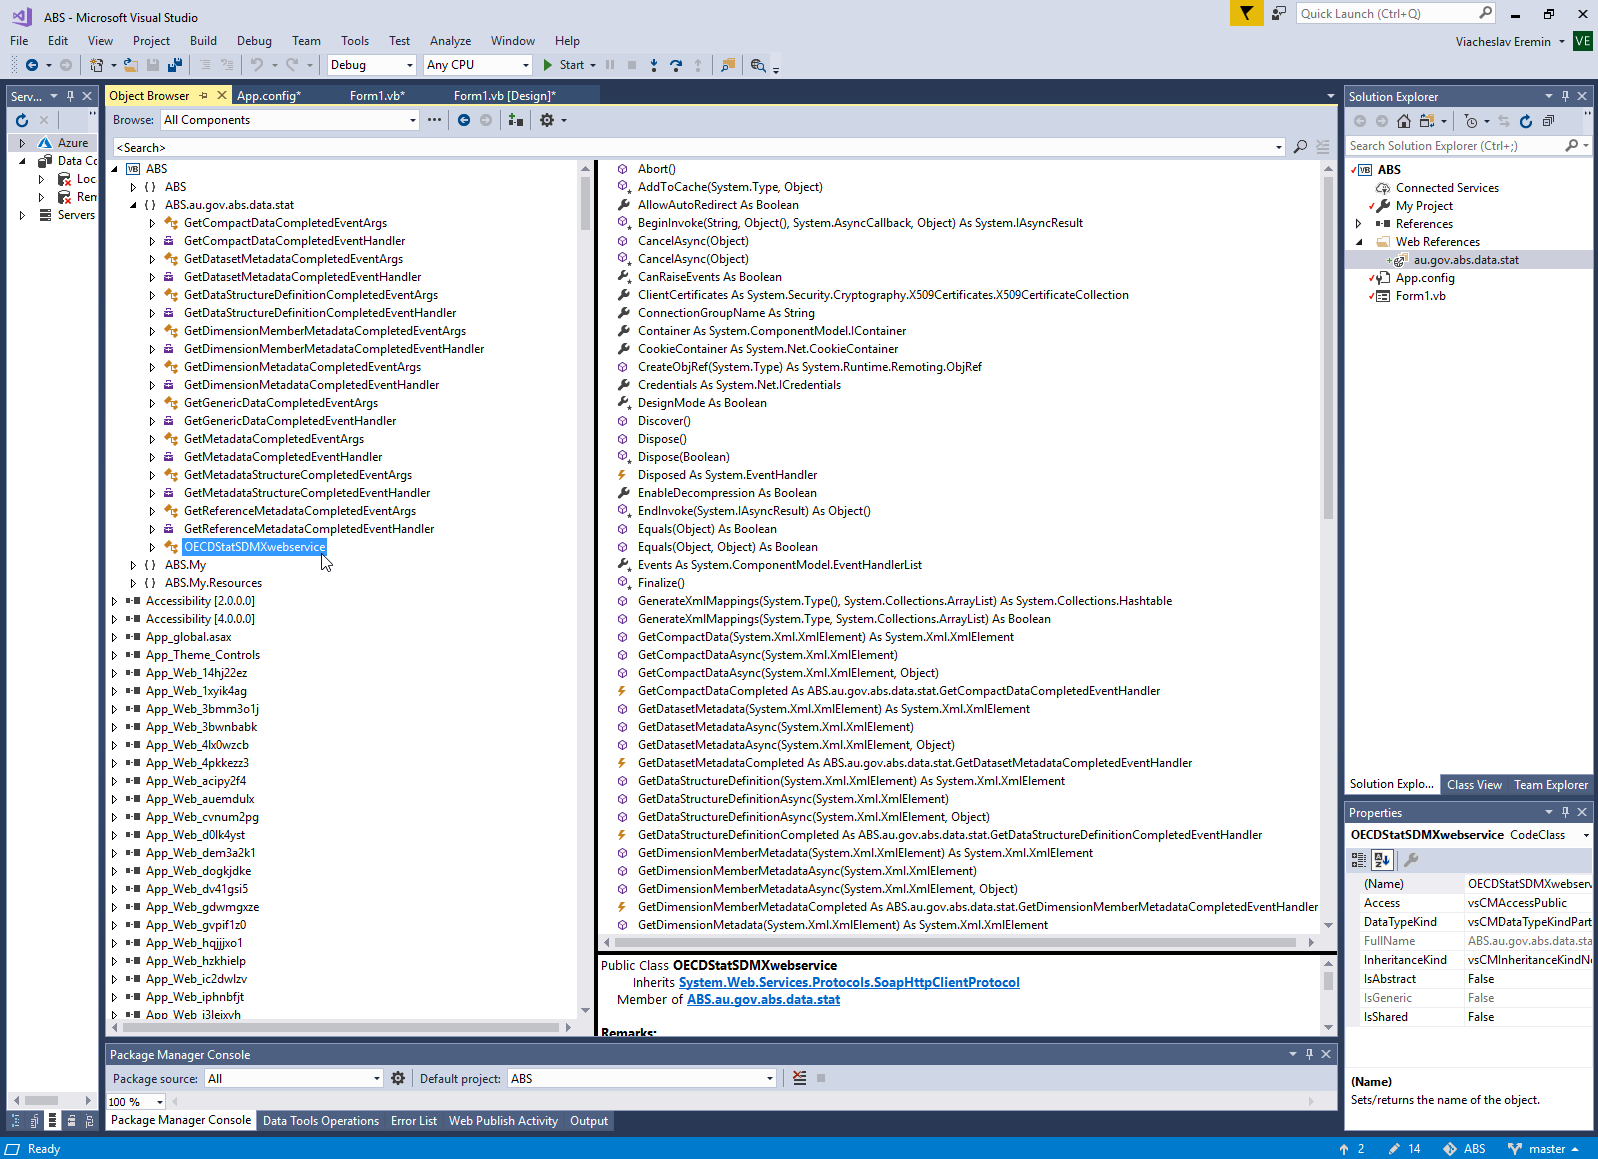Sort Properties alphabetically

click(x=1382, y=859)
